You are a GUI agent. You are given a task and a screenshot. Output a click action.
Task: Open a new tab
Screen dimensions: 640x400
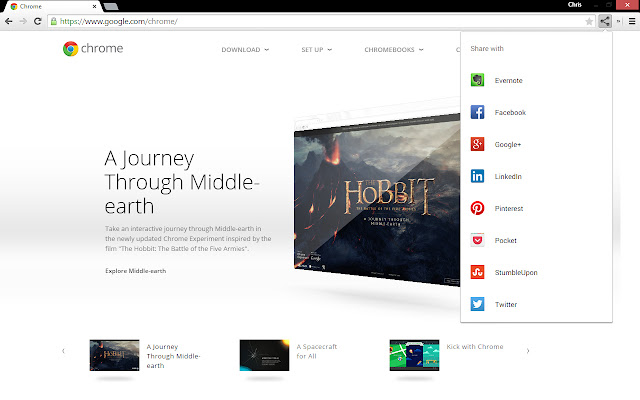pos(111,7)
